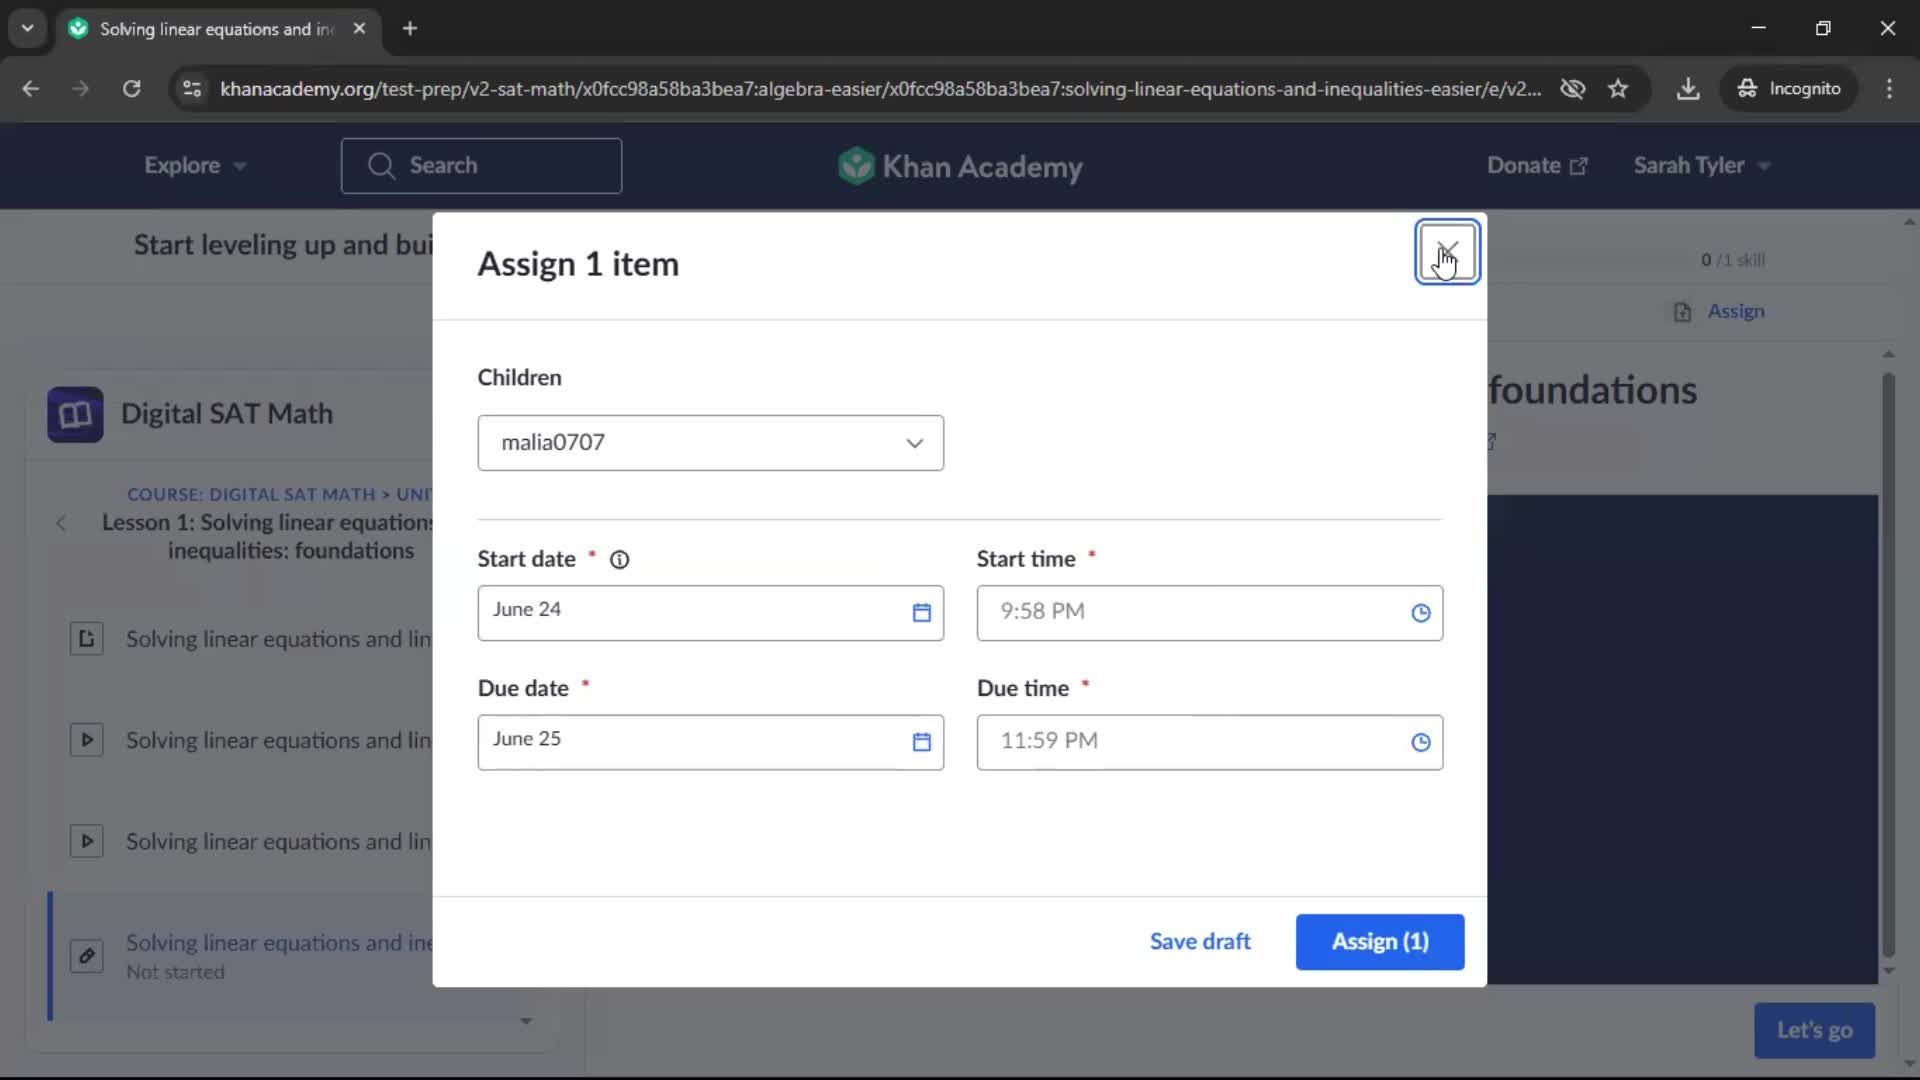Show Start date info tooltip icon

click(619, 560)
